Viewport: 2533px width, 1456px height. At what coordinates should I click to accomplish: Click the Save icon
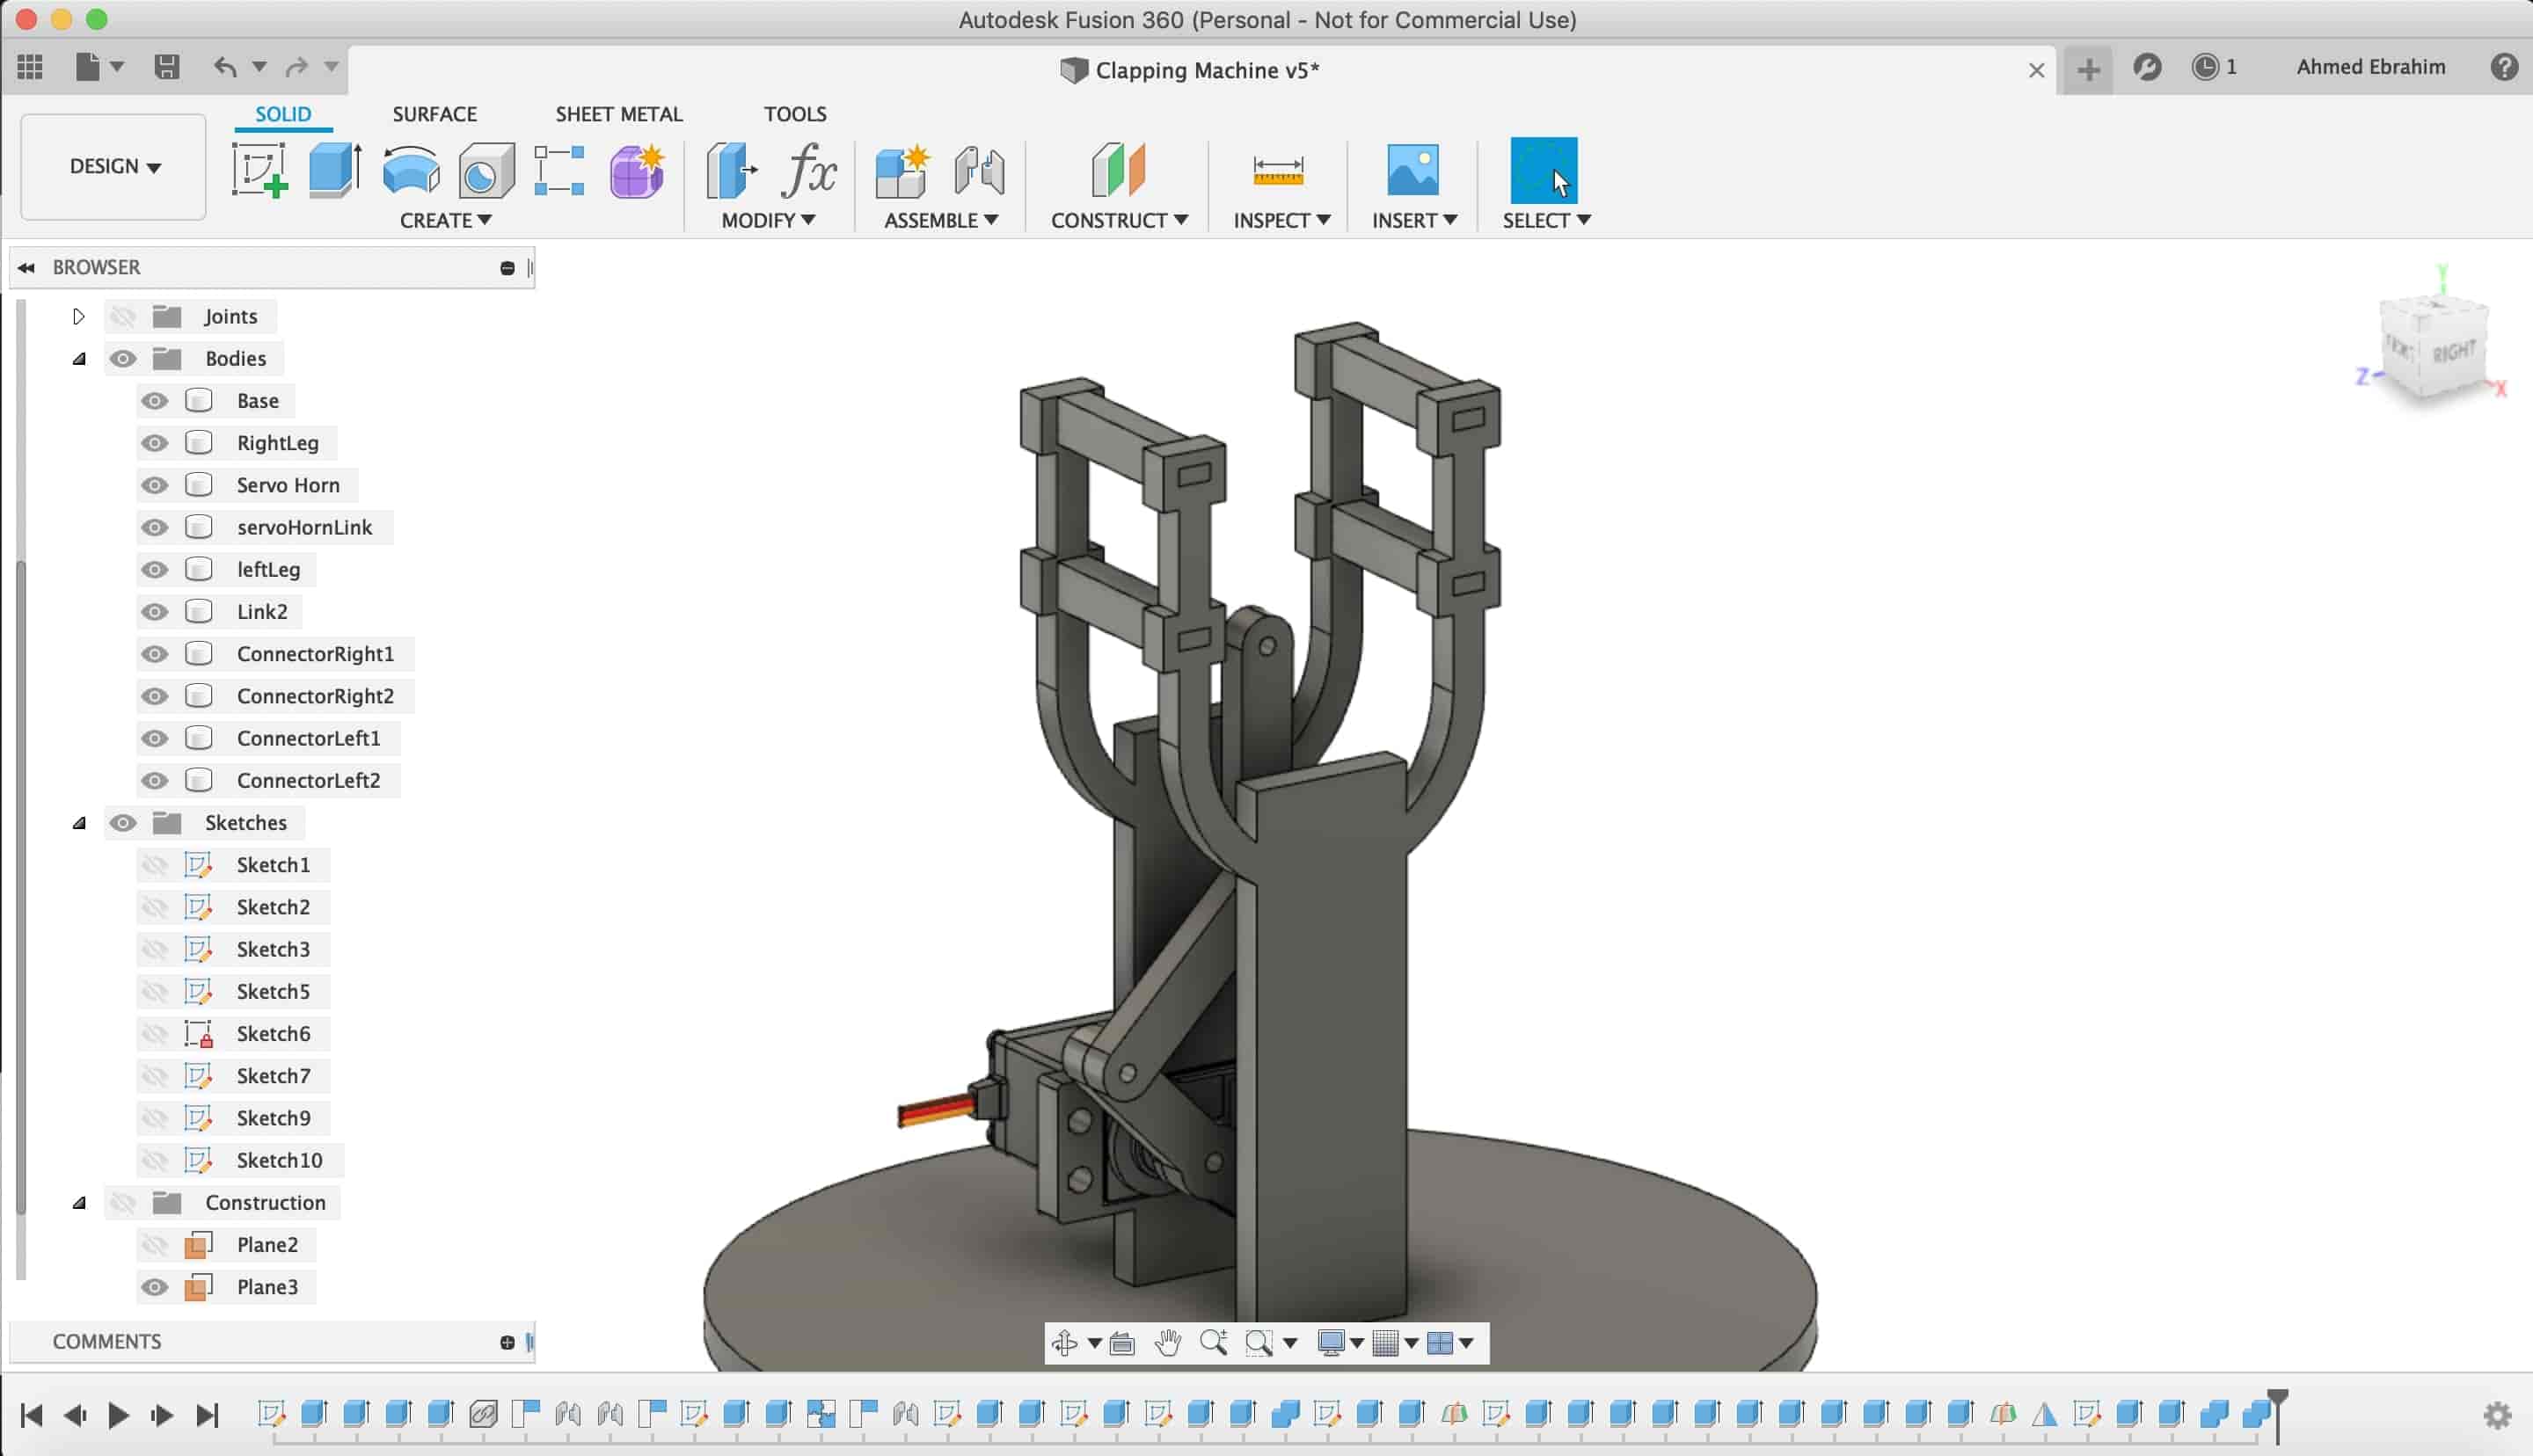[x=167, y=67]
